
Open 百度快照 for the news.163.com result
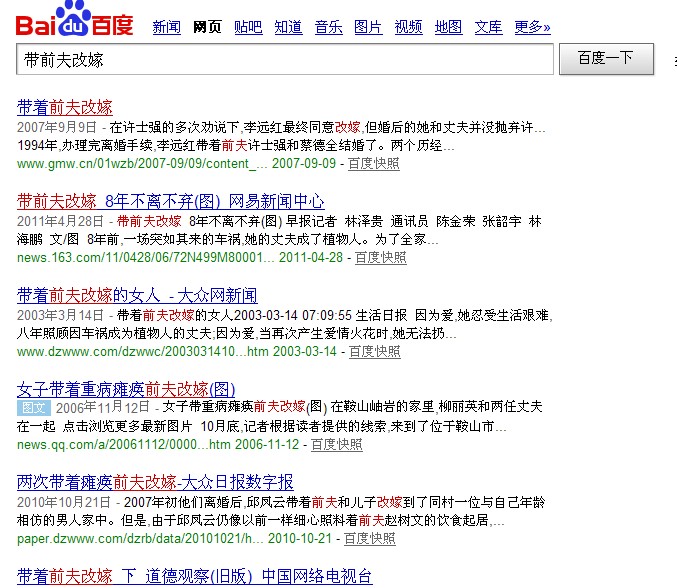pos(380,258)
